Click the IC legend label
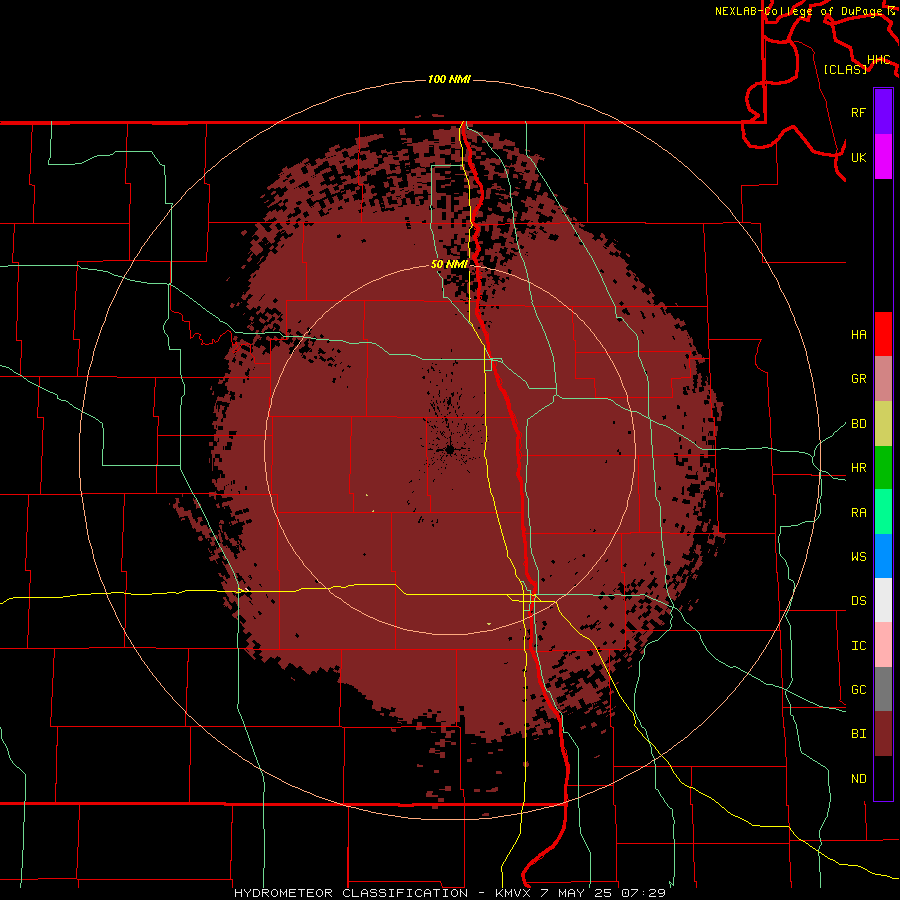Viewport: 900px width, 900px height. pos(859,646)
